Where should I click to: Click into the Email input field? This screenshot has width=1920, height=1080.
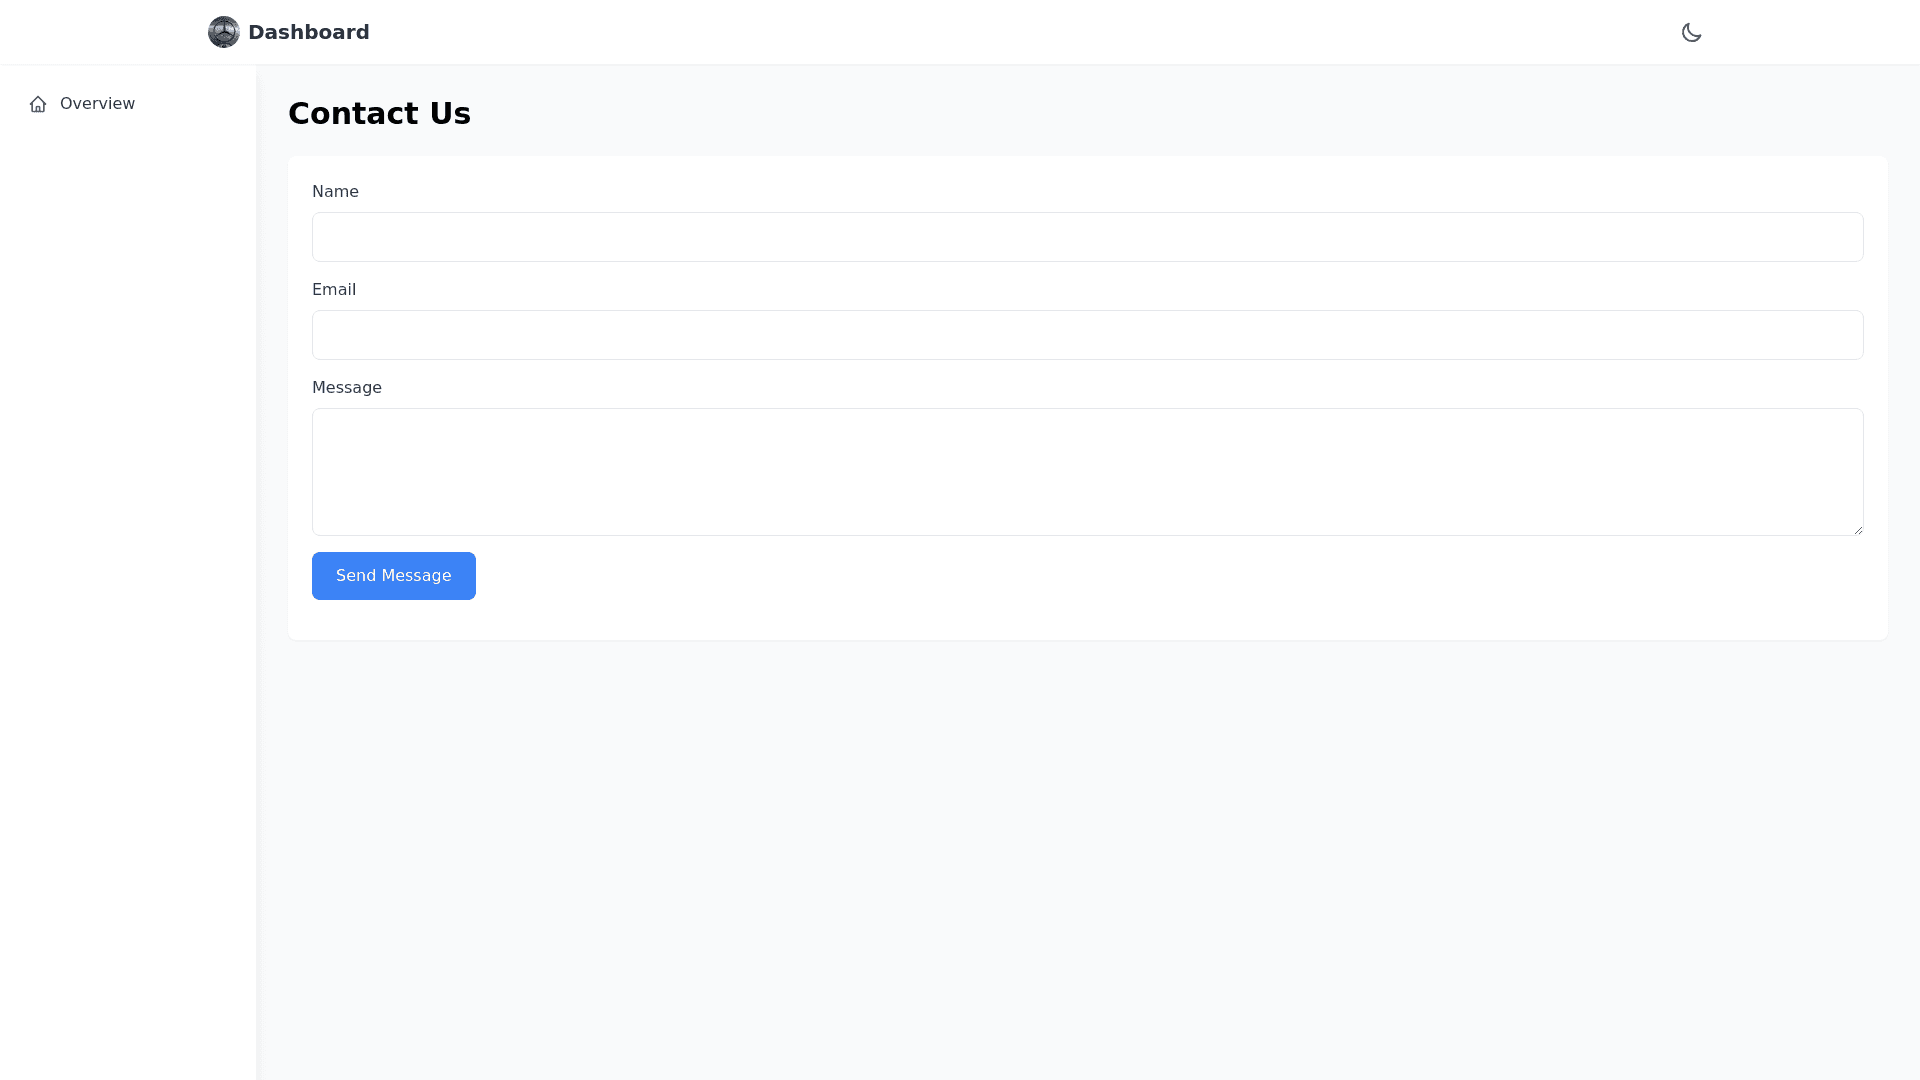[1087, 335]
